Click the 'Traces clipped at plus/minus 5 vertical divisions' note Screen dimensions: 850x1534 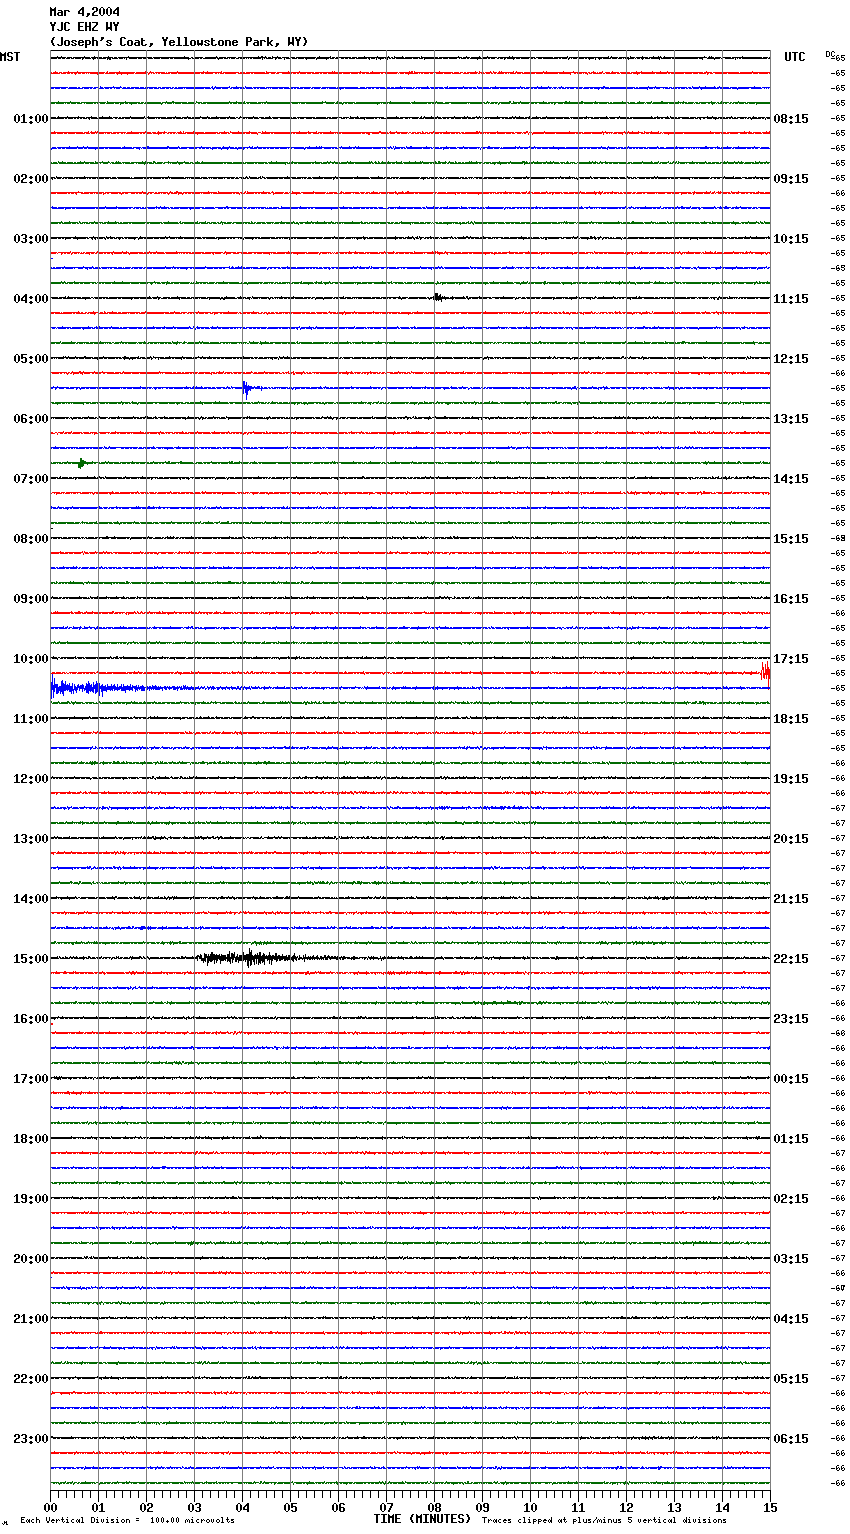tap(604, 1521)
